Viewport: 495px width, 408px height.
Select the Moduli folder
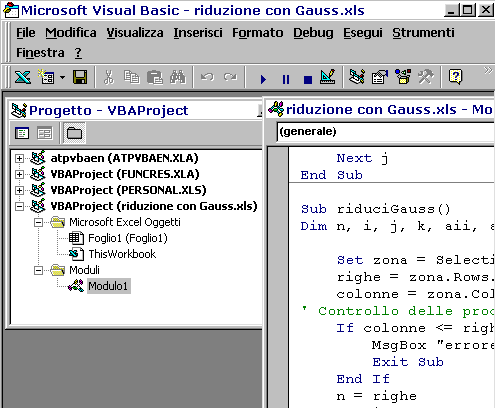(x=84, y=270)
